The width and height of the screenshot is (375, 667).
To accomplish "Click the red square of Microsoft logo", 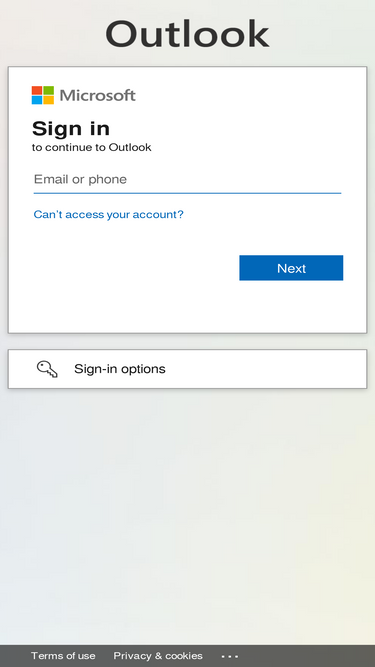I will tap(37, 90).
